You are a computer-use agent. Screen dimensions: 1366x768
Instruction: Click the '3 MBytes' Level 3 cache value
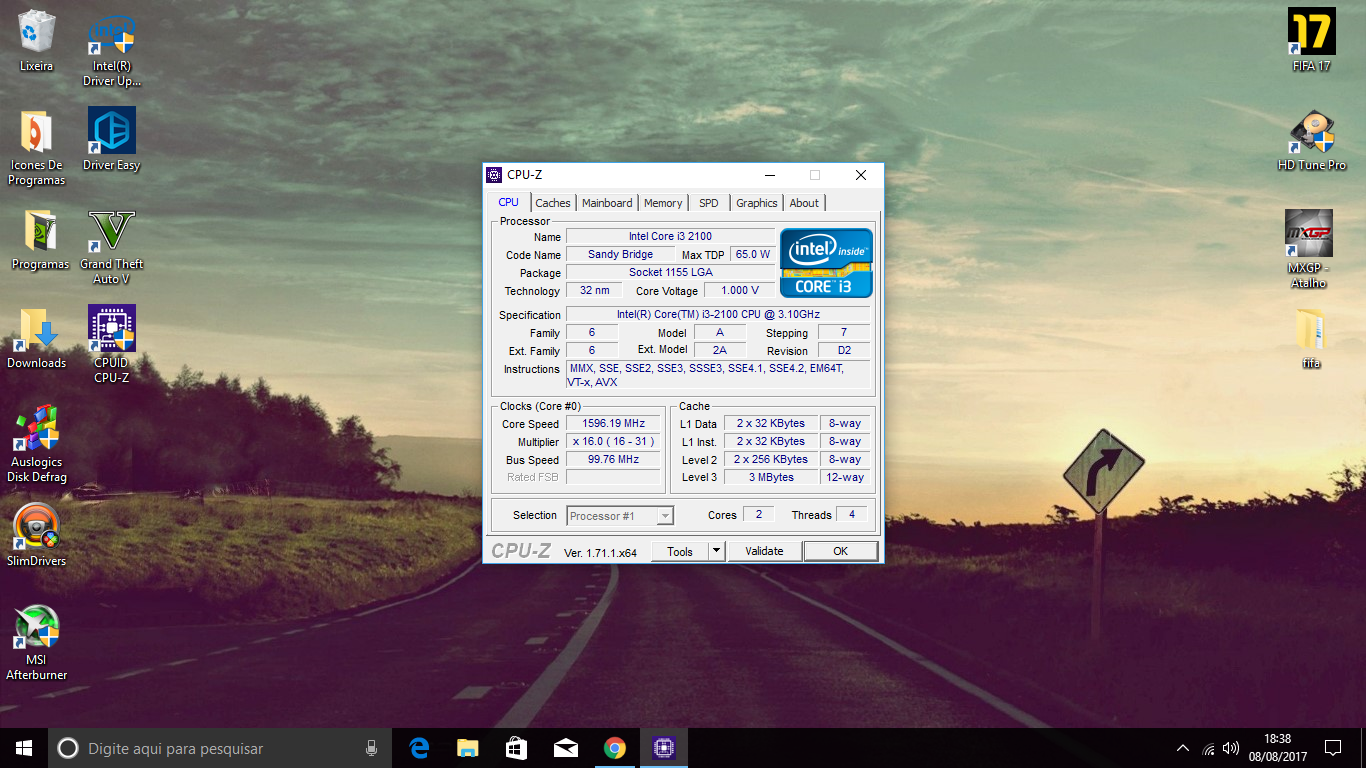[771, 477]
